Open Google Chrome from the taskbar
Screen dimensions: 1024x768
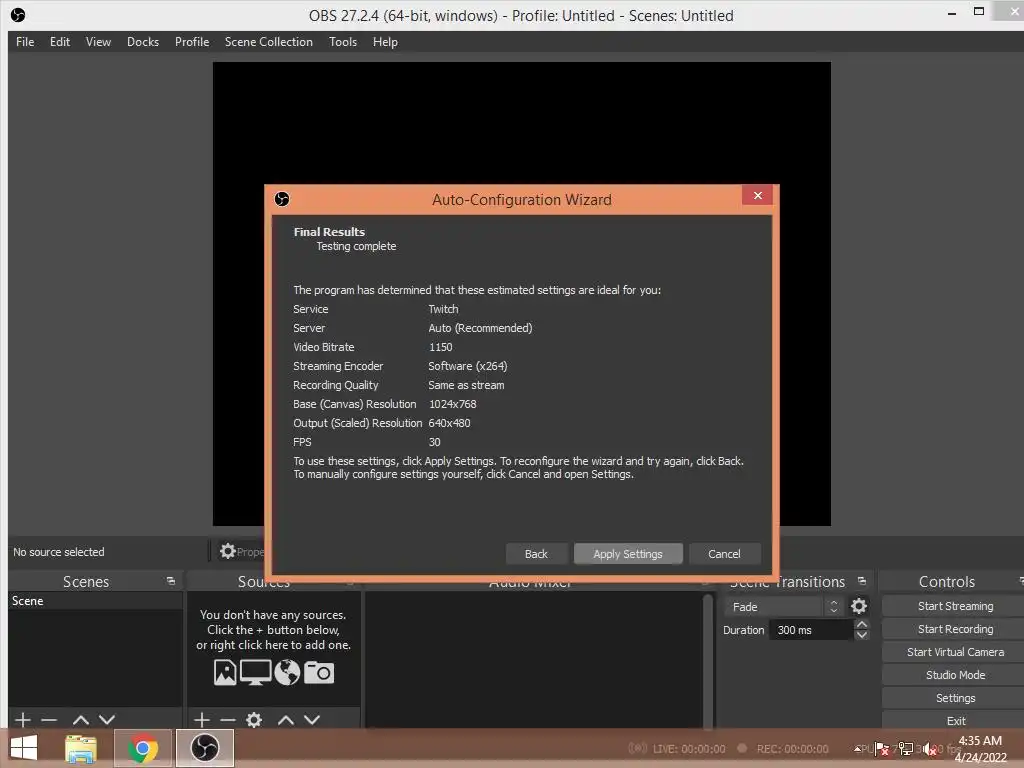(143, 748)
